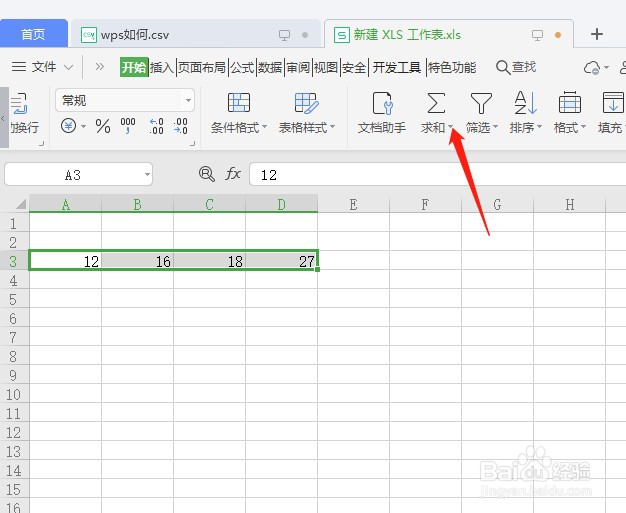Switch to the 插入 ribbon tab
Viewport: 626px width, 513px height.
(162, 67)
